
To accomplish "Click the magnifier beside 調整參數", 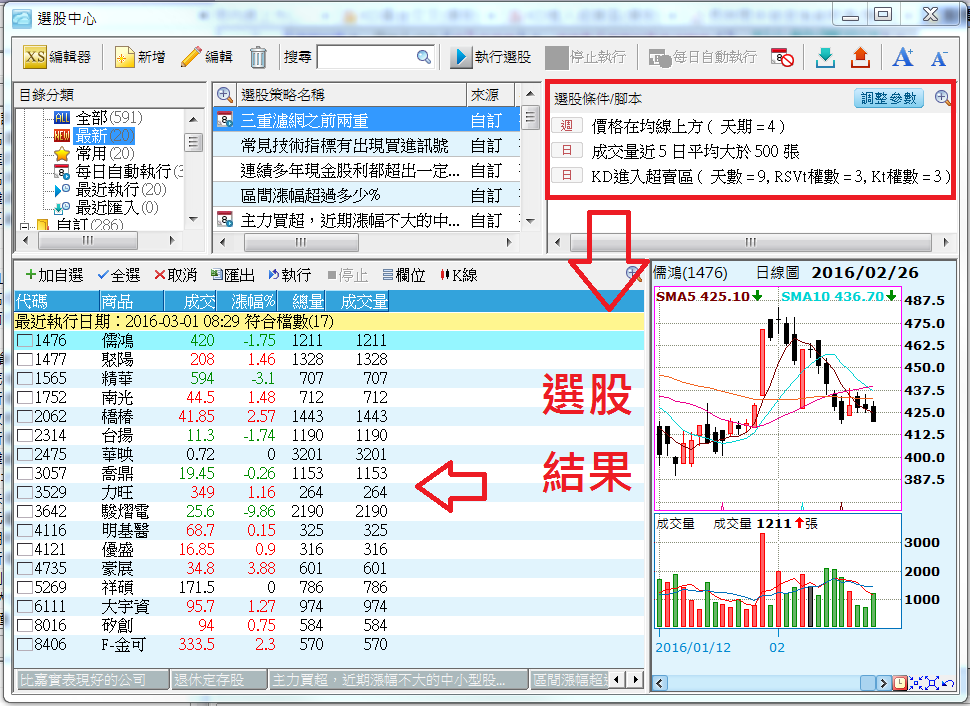I will (941, 98).
